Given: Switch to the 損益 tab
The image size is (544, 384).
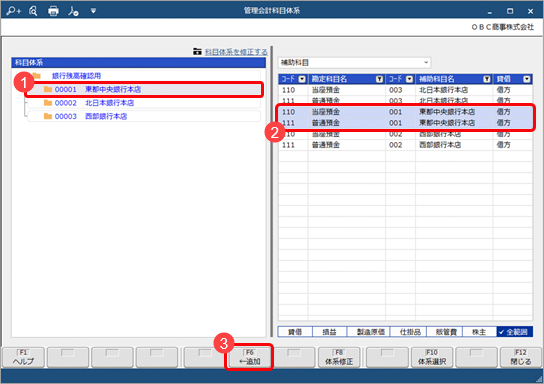Looking at the screenshot, I should 329,332.
